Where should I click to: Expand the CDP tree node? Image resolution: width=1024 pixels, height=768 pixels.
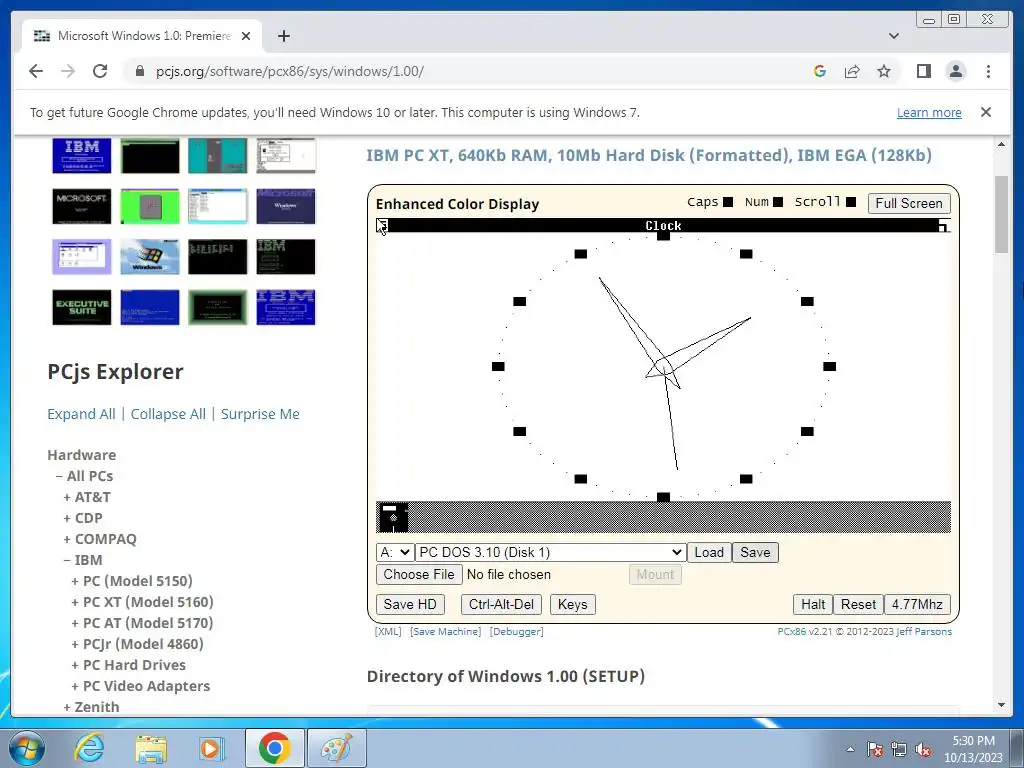(x=83, y=518)
